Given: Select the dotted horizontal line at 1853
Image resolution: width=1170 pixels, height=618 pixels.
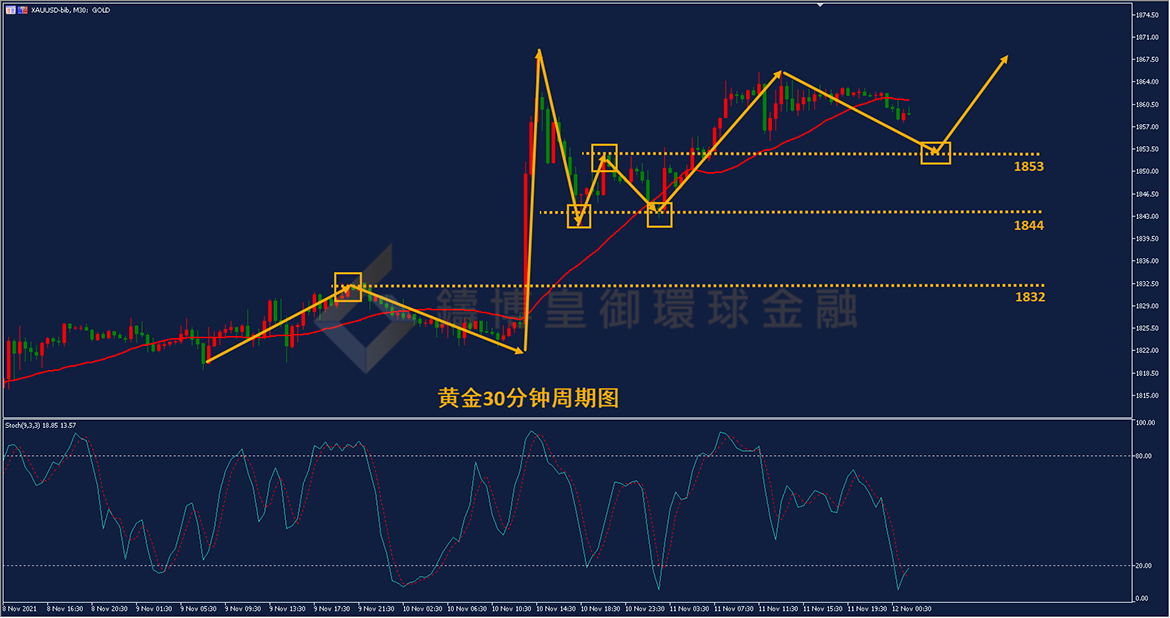Looking at the screenshot, I should [x=811, y=154].
